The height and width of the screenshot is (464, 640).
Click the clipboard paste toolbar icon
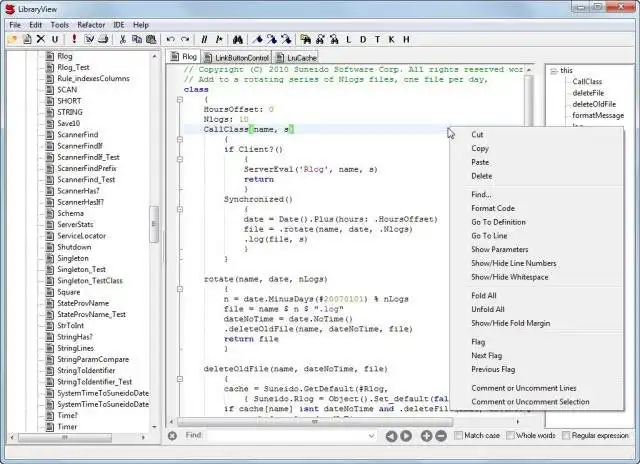click(x=151, y=39)
